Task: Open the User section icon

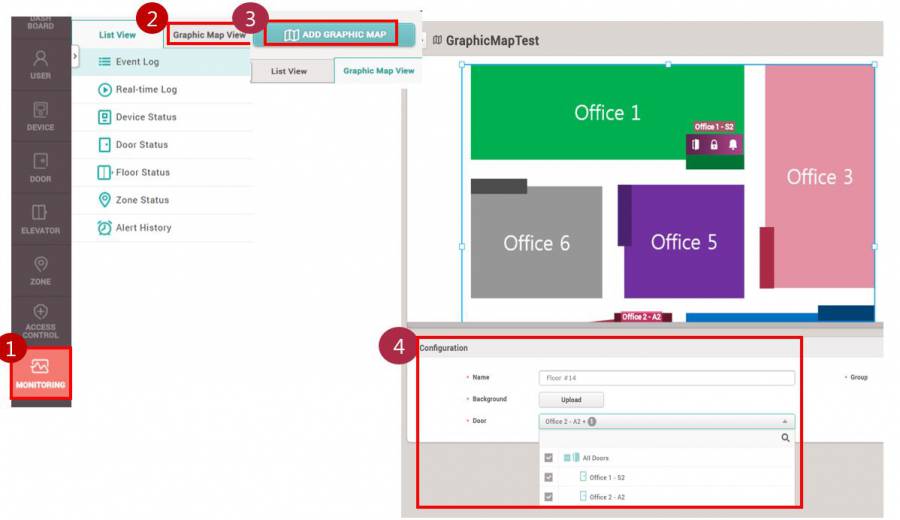Action: 41,64
